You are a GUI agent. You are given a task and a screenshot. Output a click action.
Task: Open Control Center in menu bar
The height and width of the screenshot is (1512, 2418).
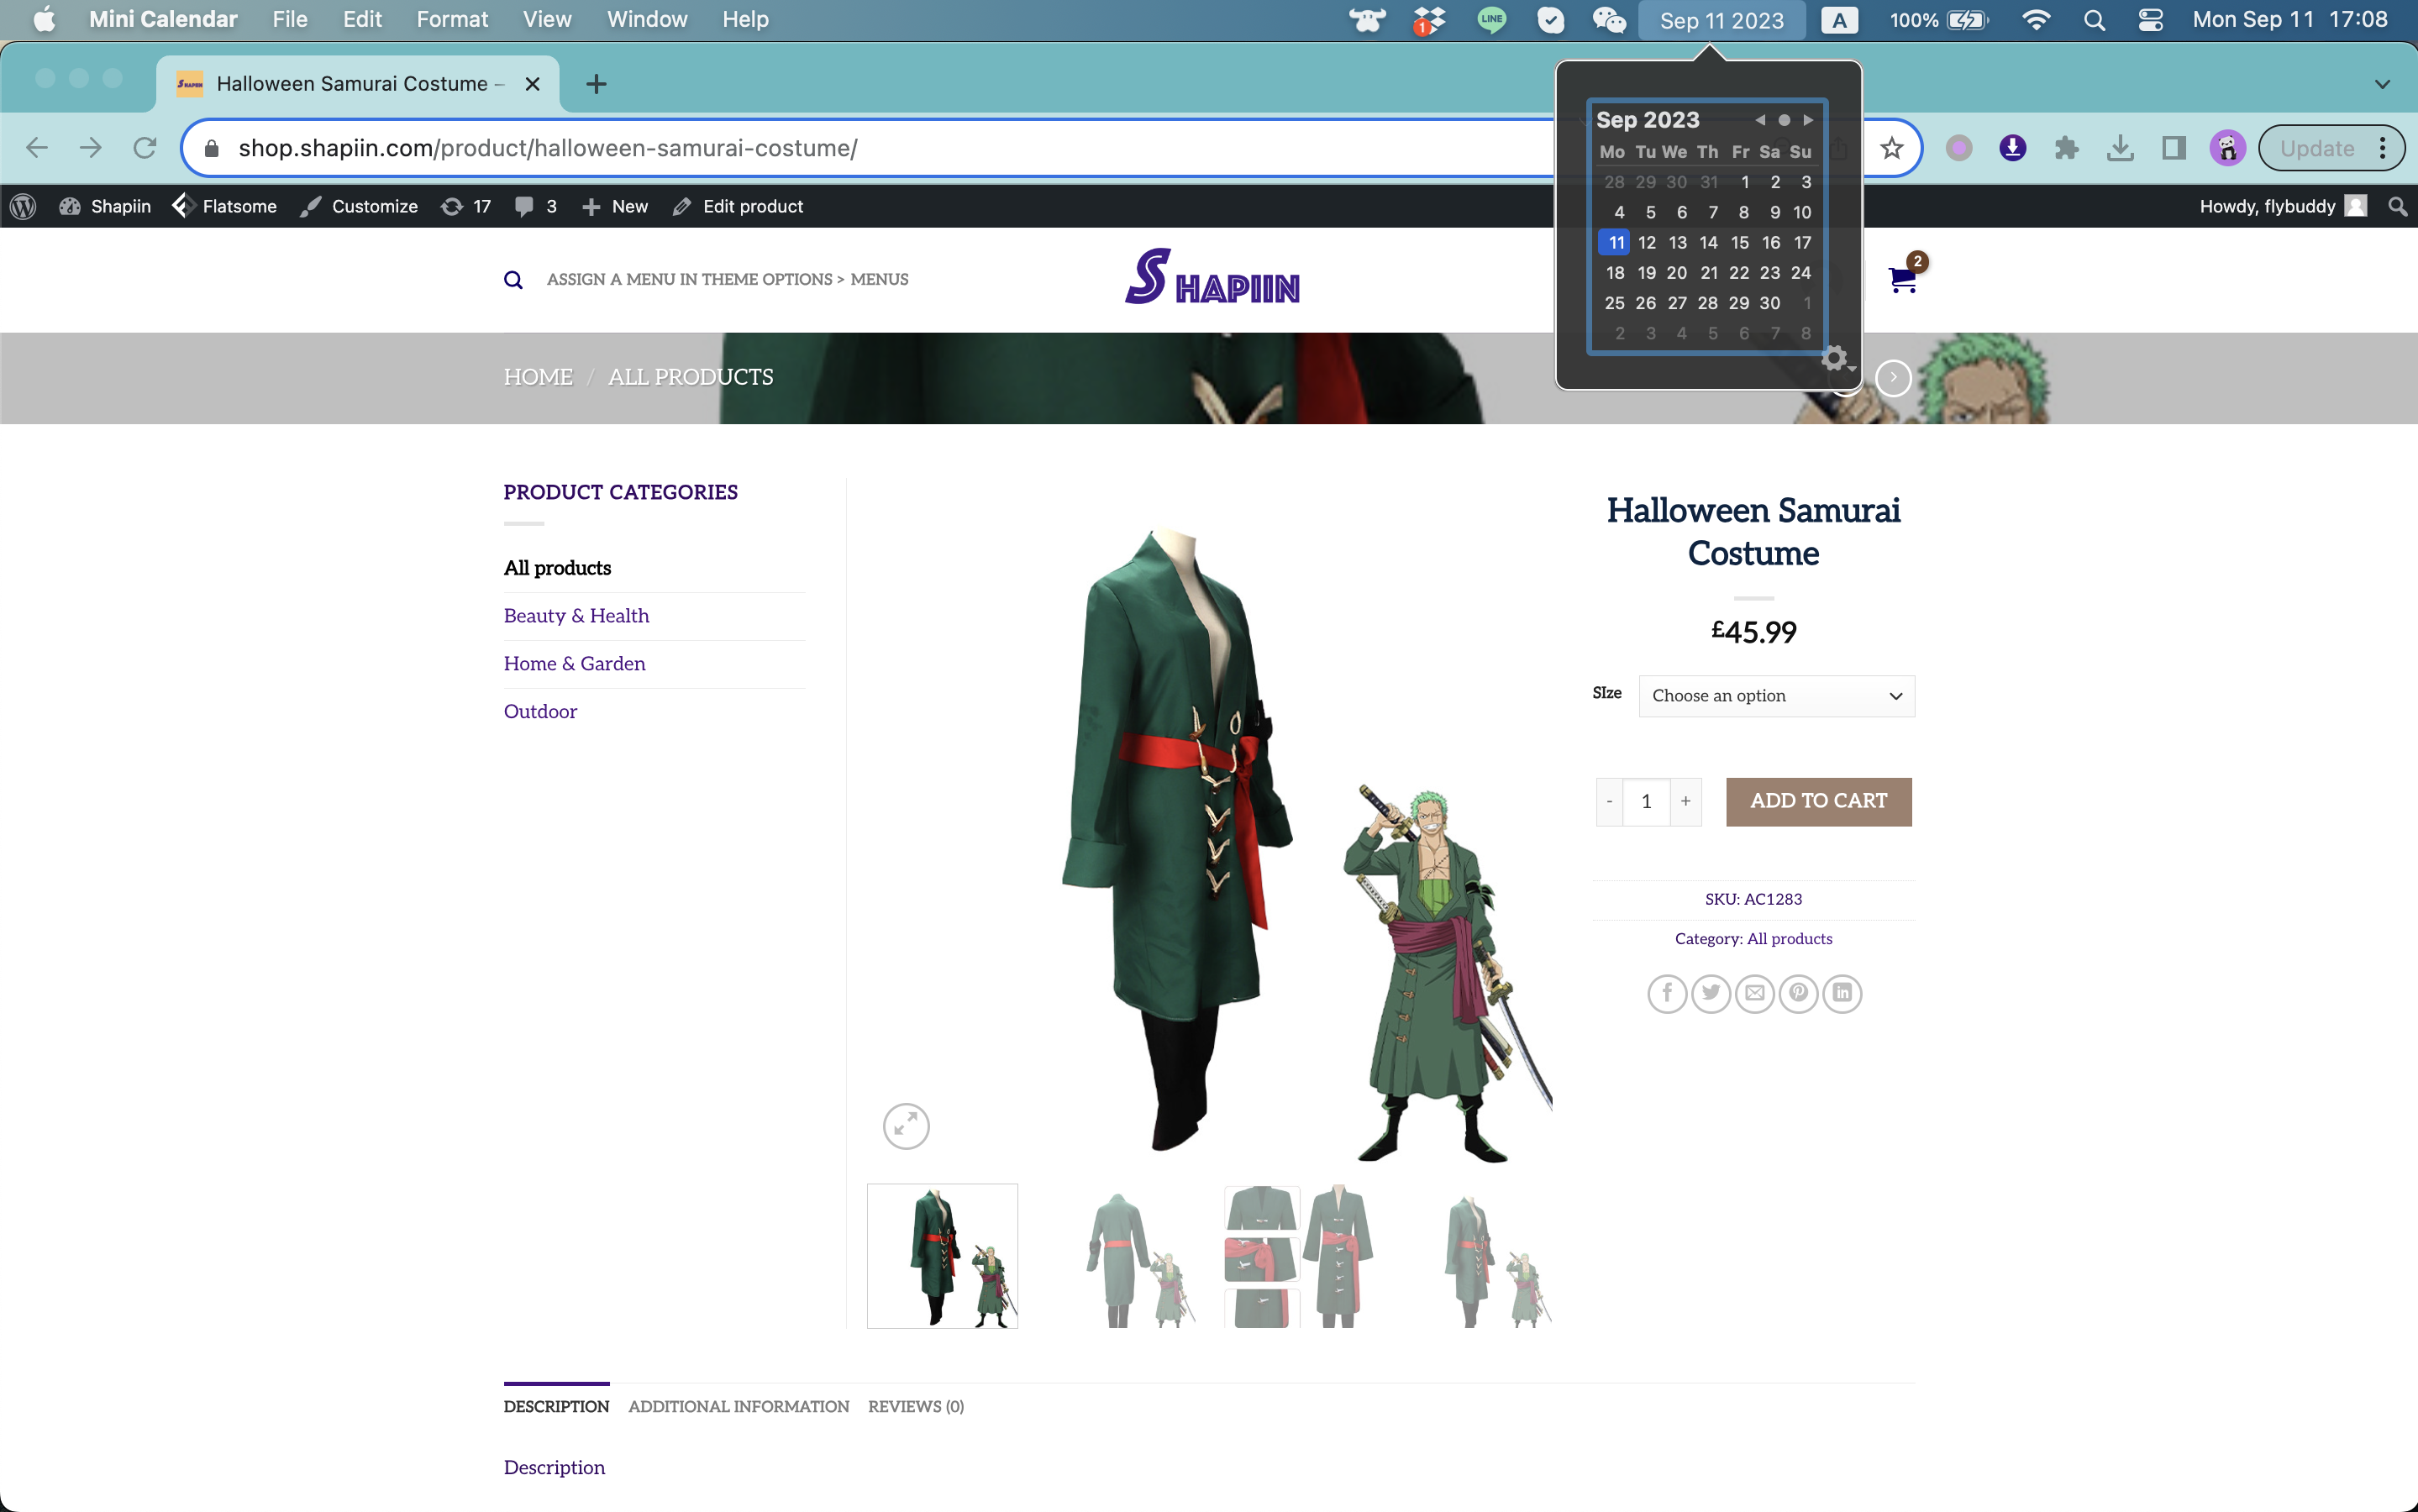[2150, 20]
